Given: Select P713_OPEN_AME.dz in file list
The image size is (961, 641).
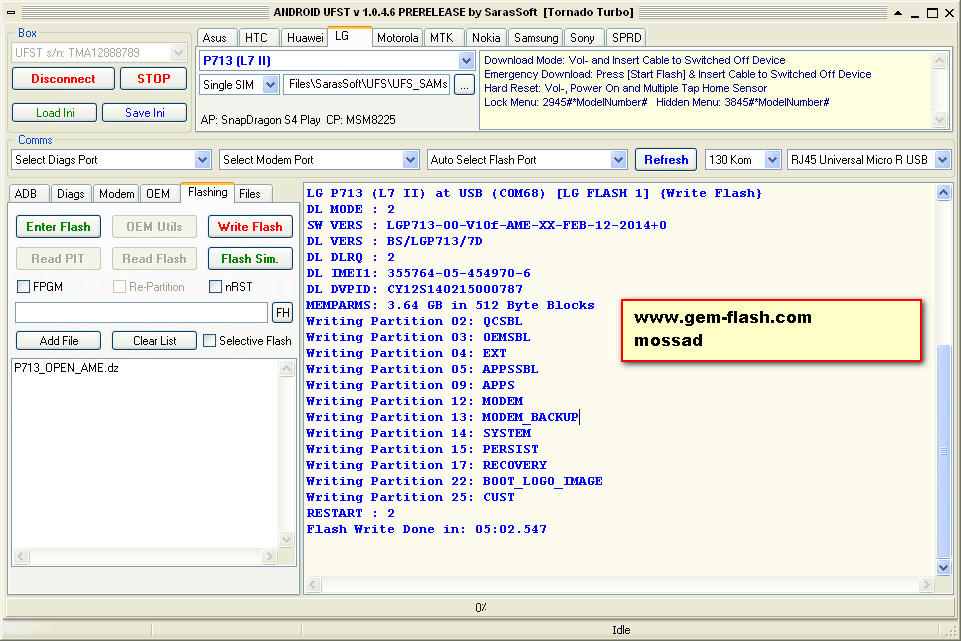Looking at the screenshot, I should (66, 368).
